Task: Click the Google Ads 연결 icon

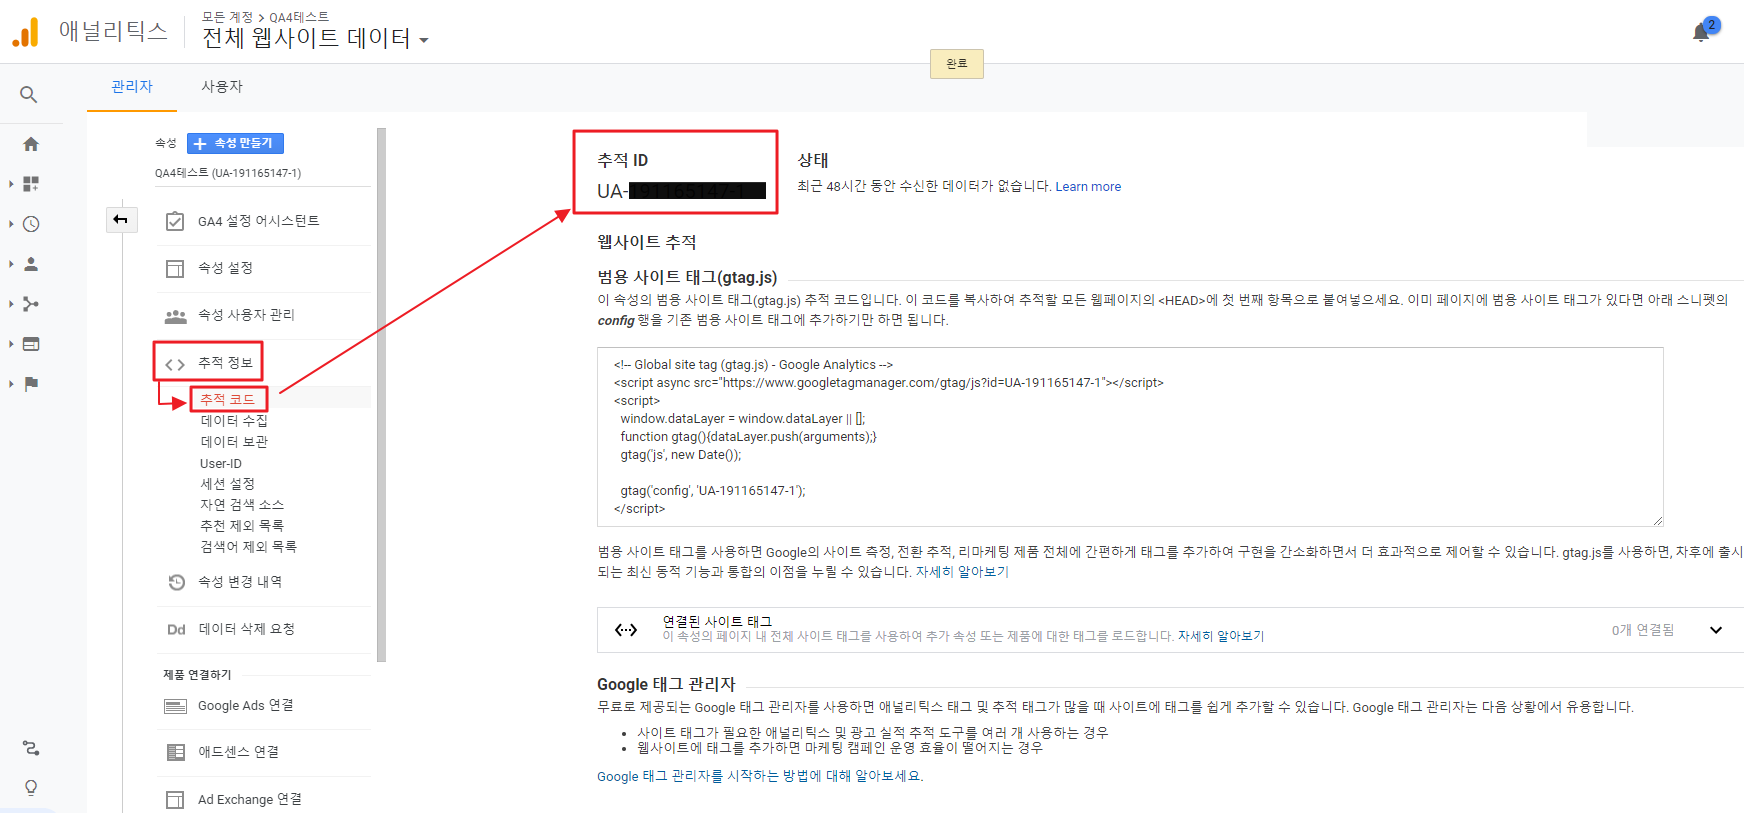Action: [175, 706]
